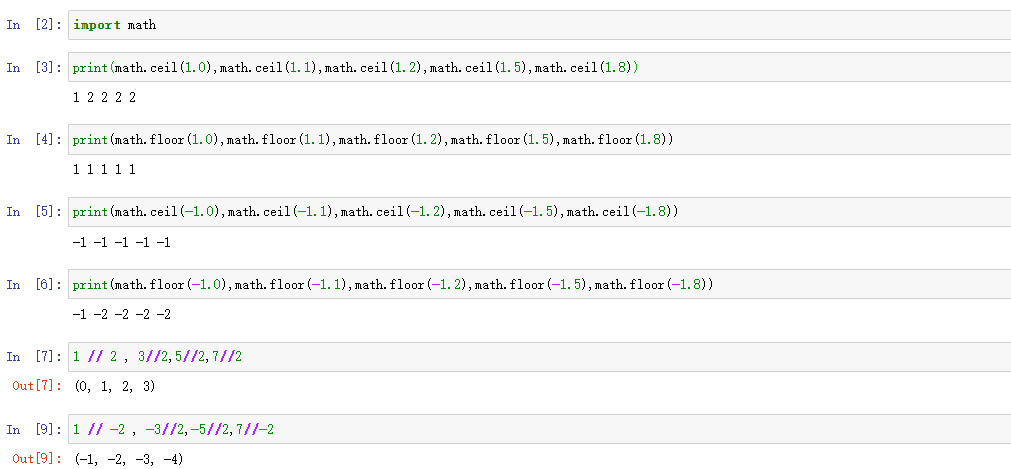Select cell via In [3] prompt
Viewport: 1011px width, 469px height.
[34, 68]
